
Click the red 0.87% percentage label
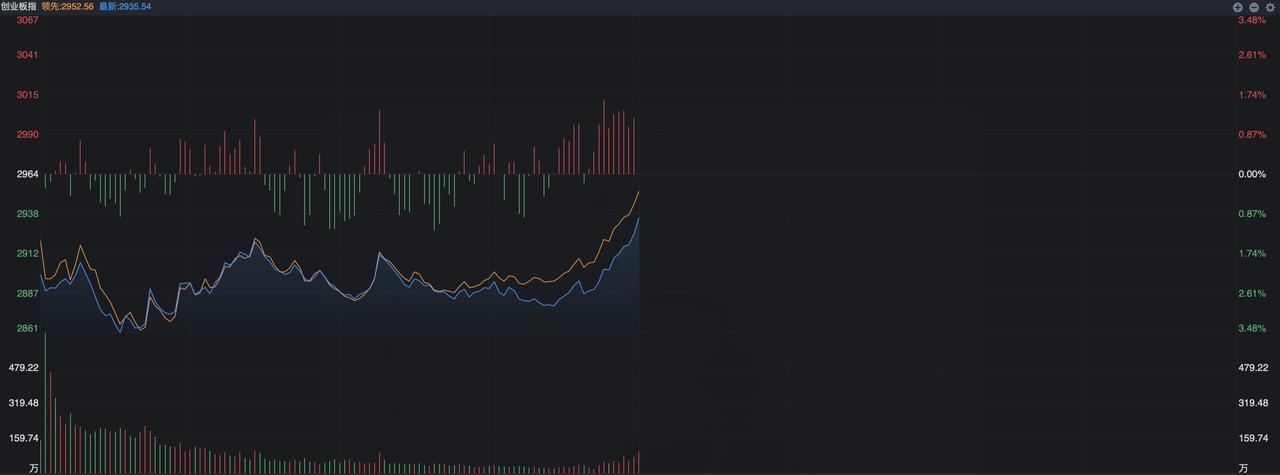[1252, 134]
